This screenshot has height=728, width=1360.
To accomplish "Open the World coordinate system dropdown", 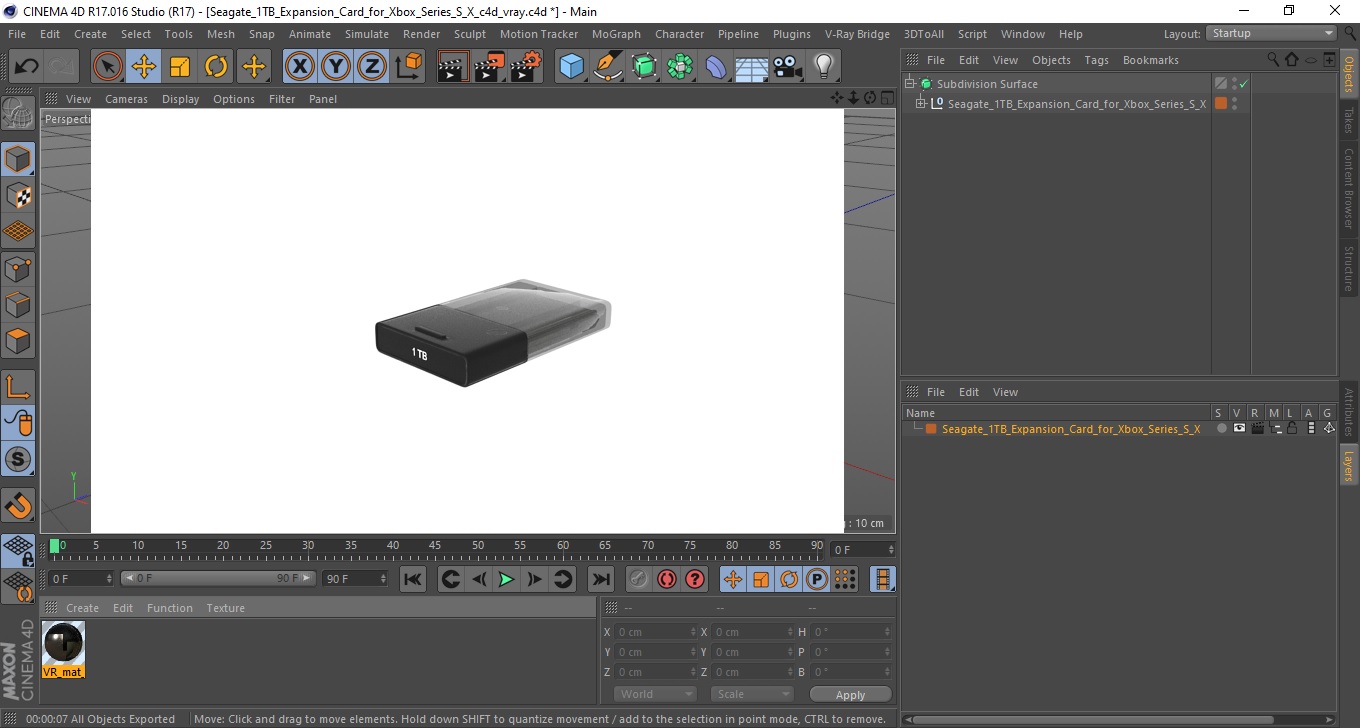I will click(655, 694).
